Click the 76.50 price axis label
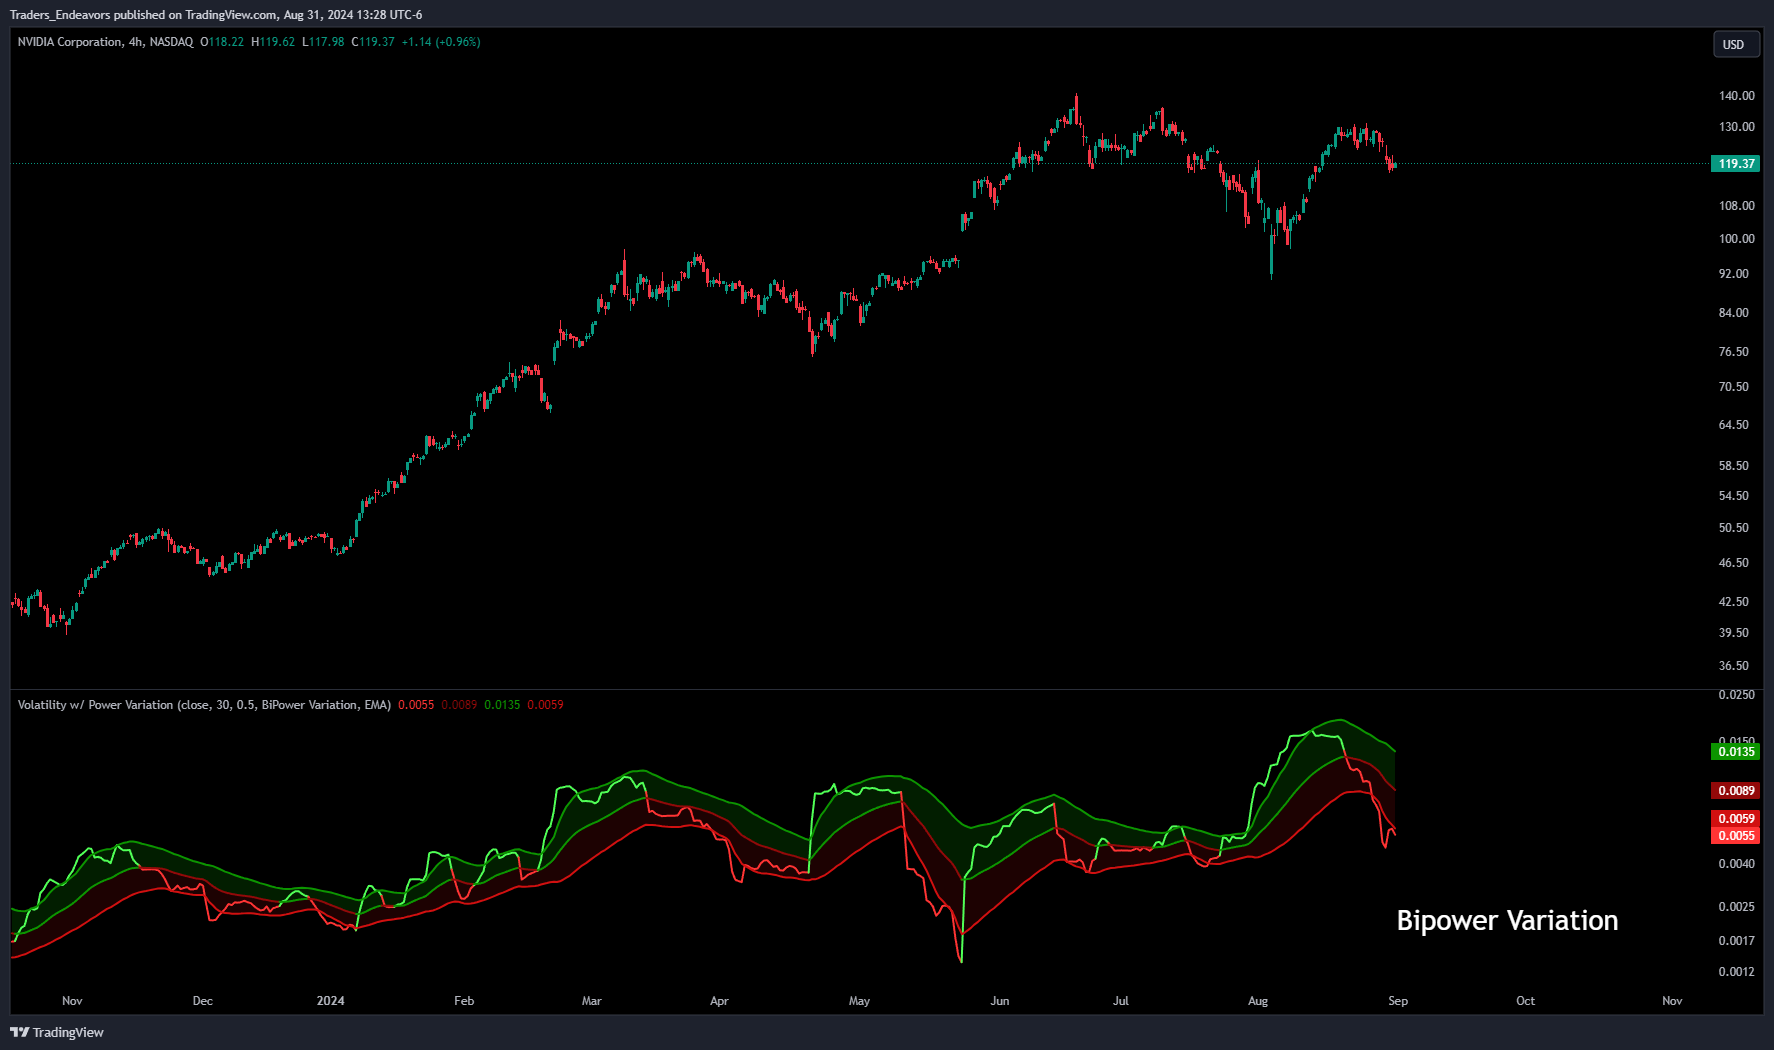This screenshot has height=1050, width=1774. [x=1733, y=352]
